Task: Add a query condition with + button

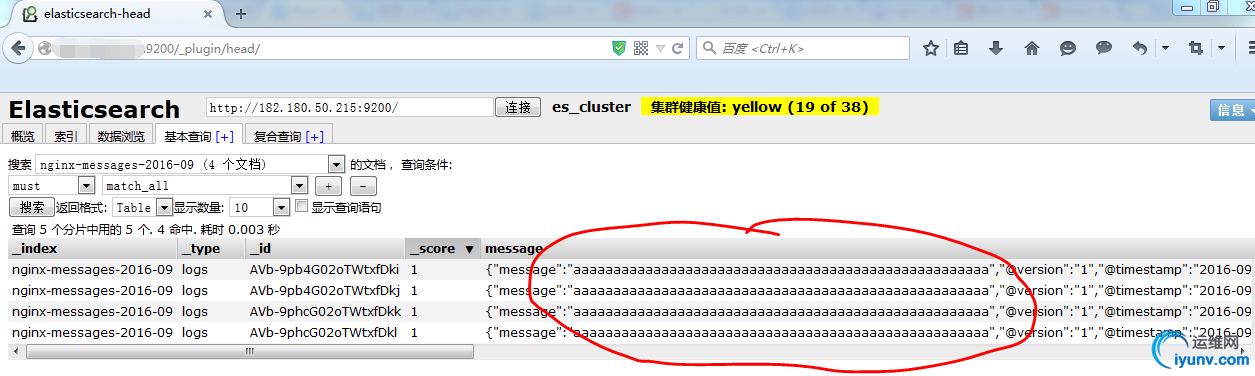Action: click(x=328, y=186)
